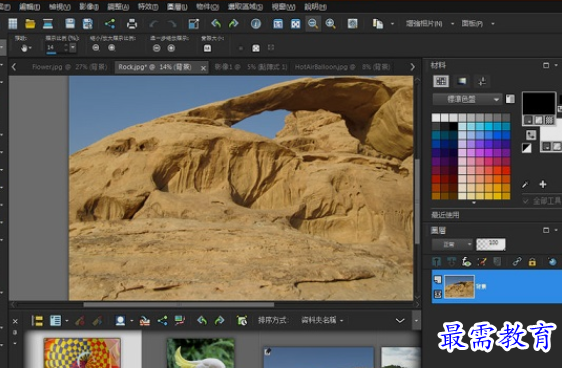
Task: Select the gradient tab in Materials palette
Action: tap(462, 81)
